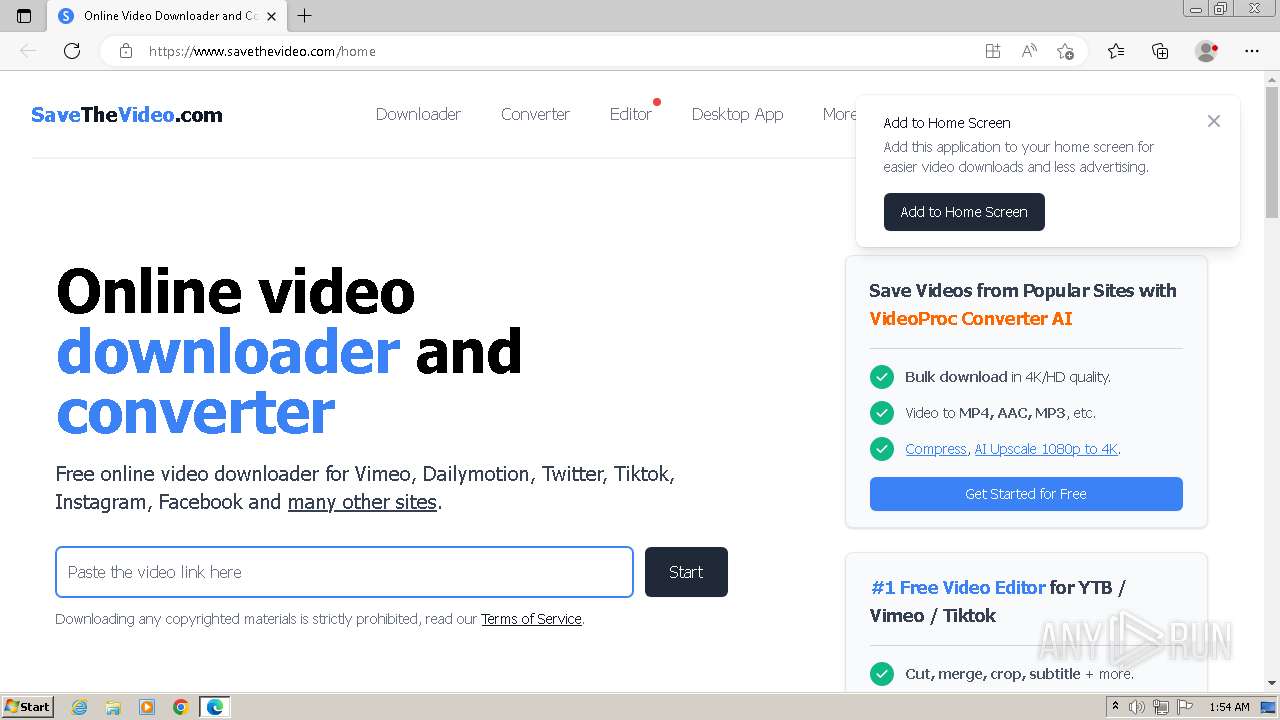
Task: Open the Desktop App menu item
Action: tap(737, 114)
